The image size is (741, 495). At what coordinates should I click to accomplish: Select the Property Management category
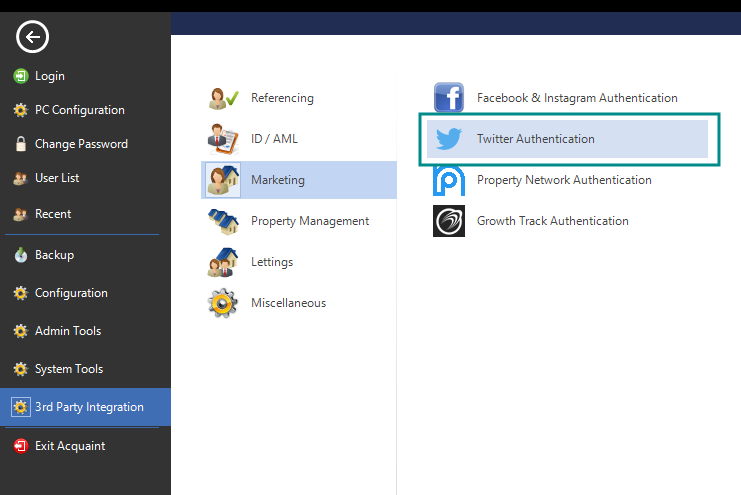click(x=309, y=221)
